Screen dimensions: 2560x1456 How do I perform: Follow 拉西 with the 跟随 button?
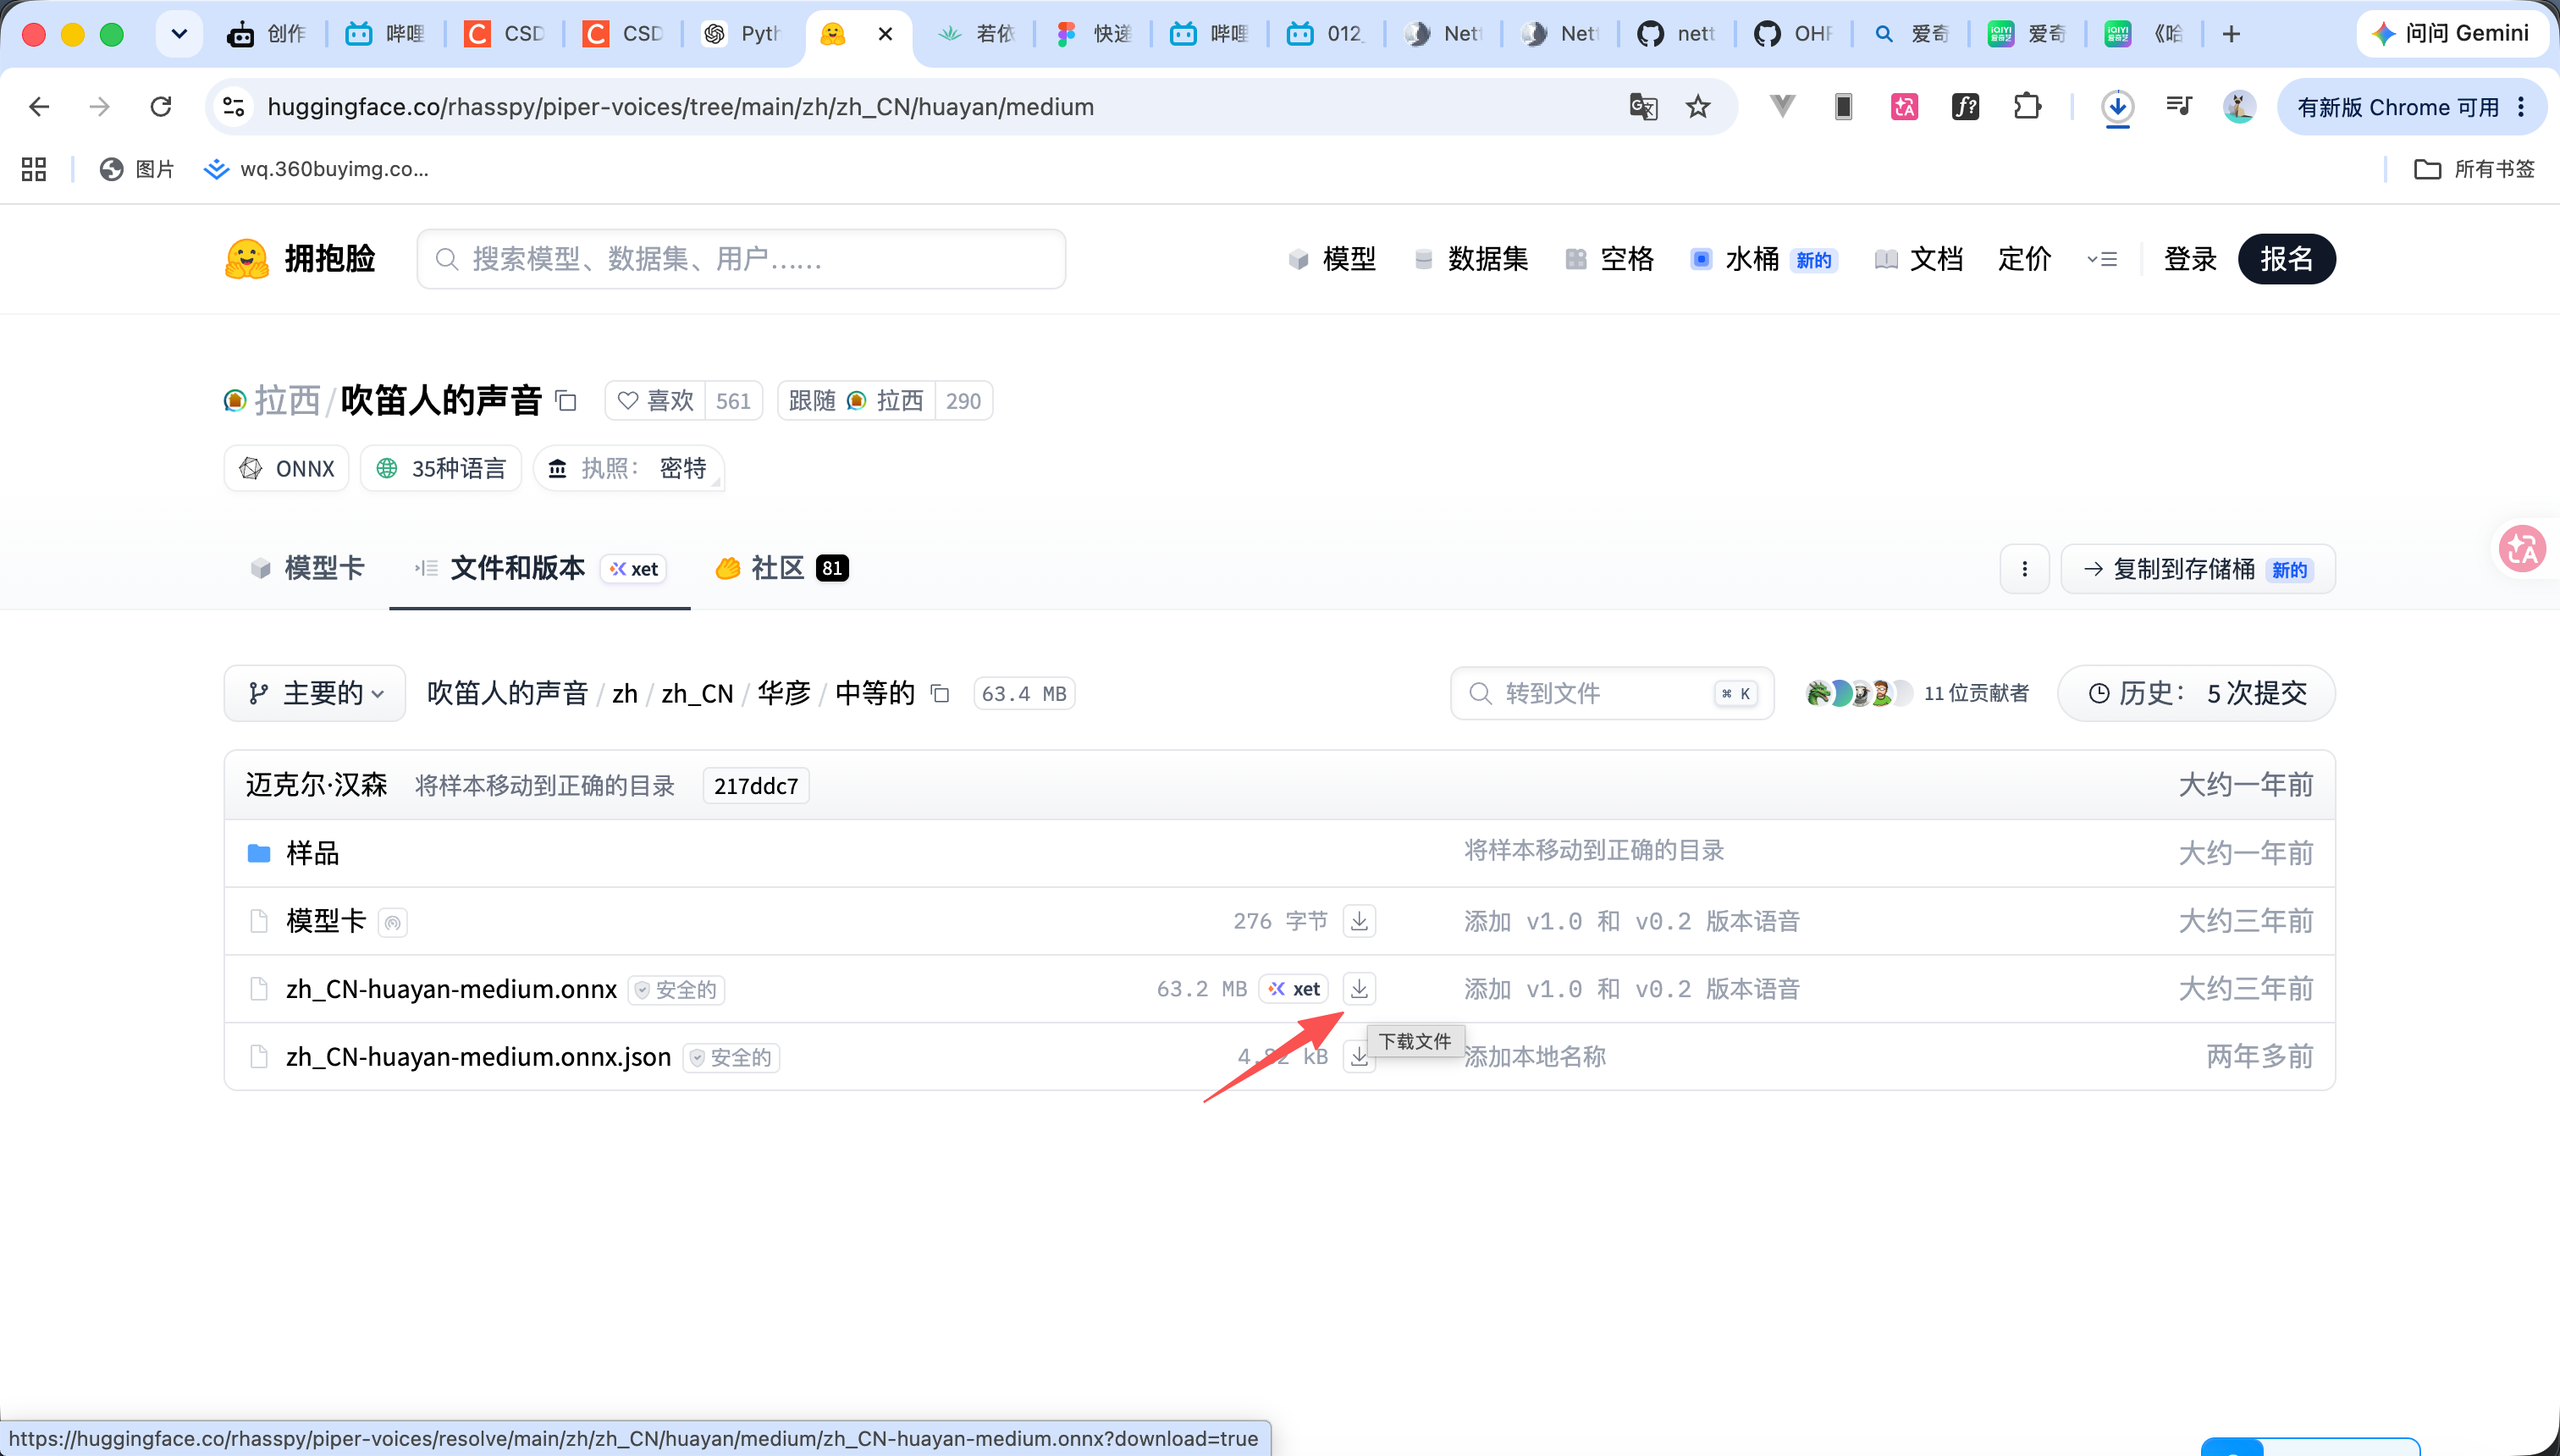(857, 401)
